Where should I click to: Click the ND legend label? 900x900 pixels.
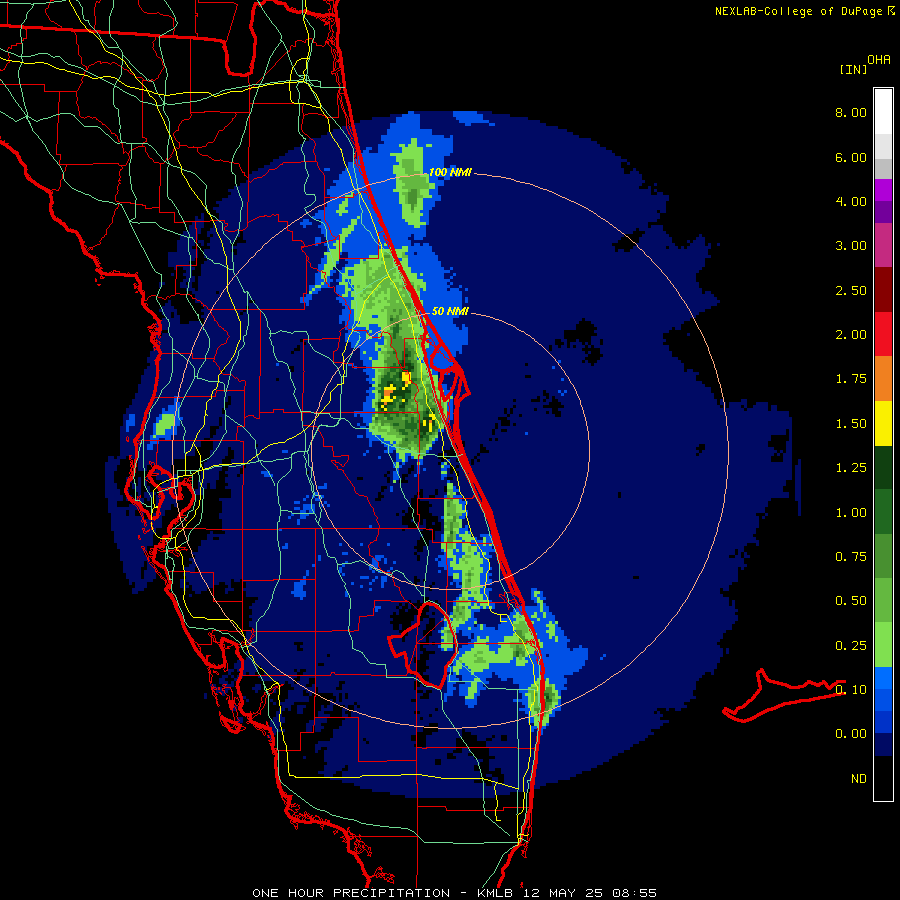859,779
